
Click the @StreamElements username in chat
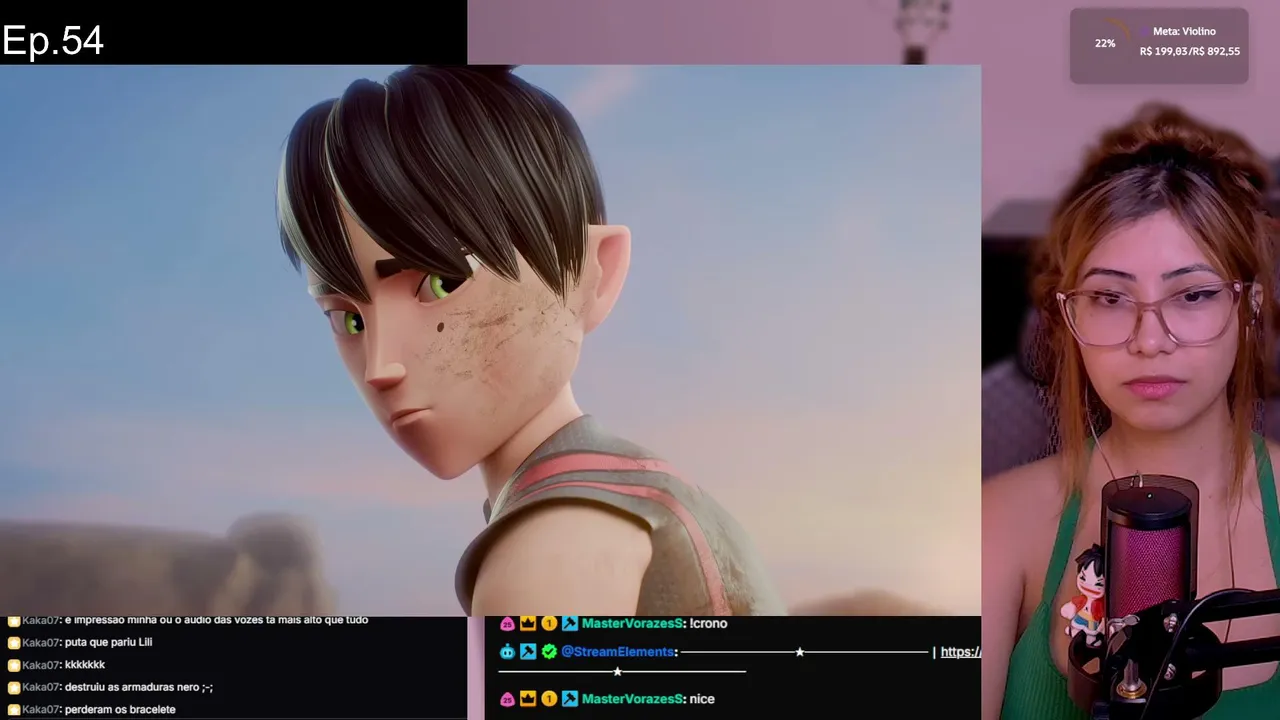619,652
